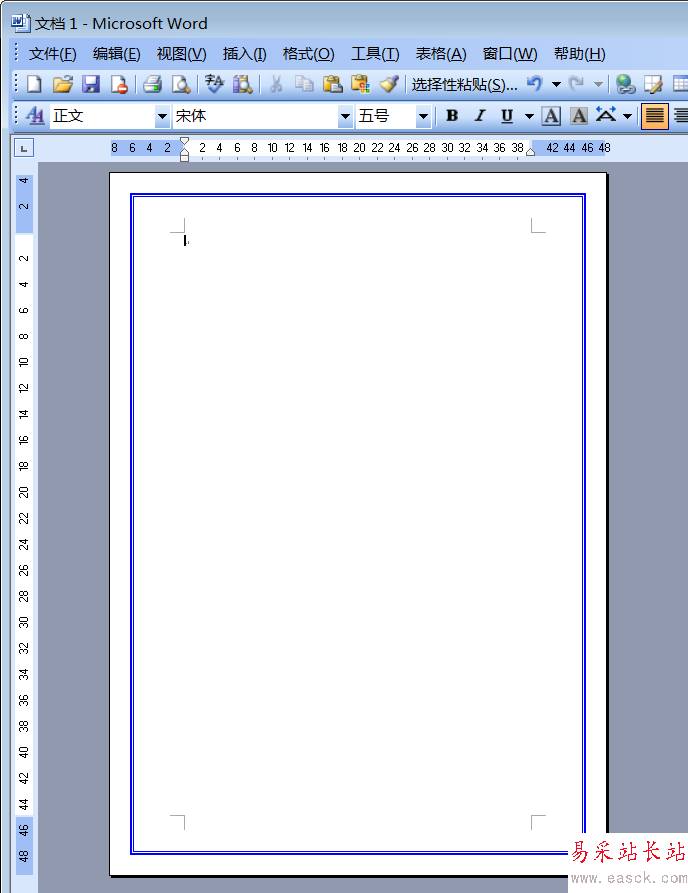Click the Copy icon
Viewport: 688px width, 893px height.
tap(304, 84)
